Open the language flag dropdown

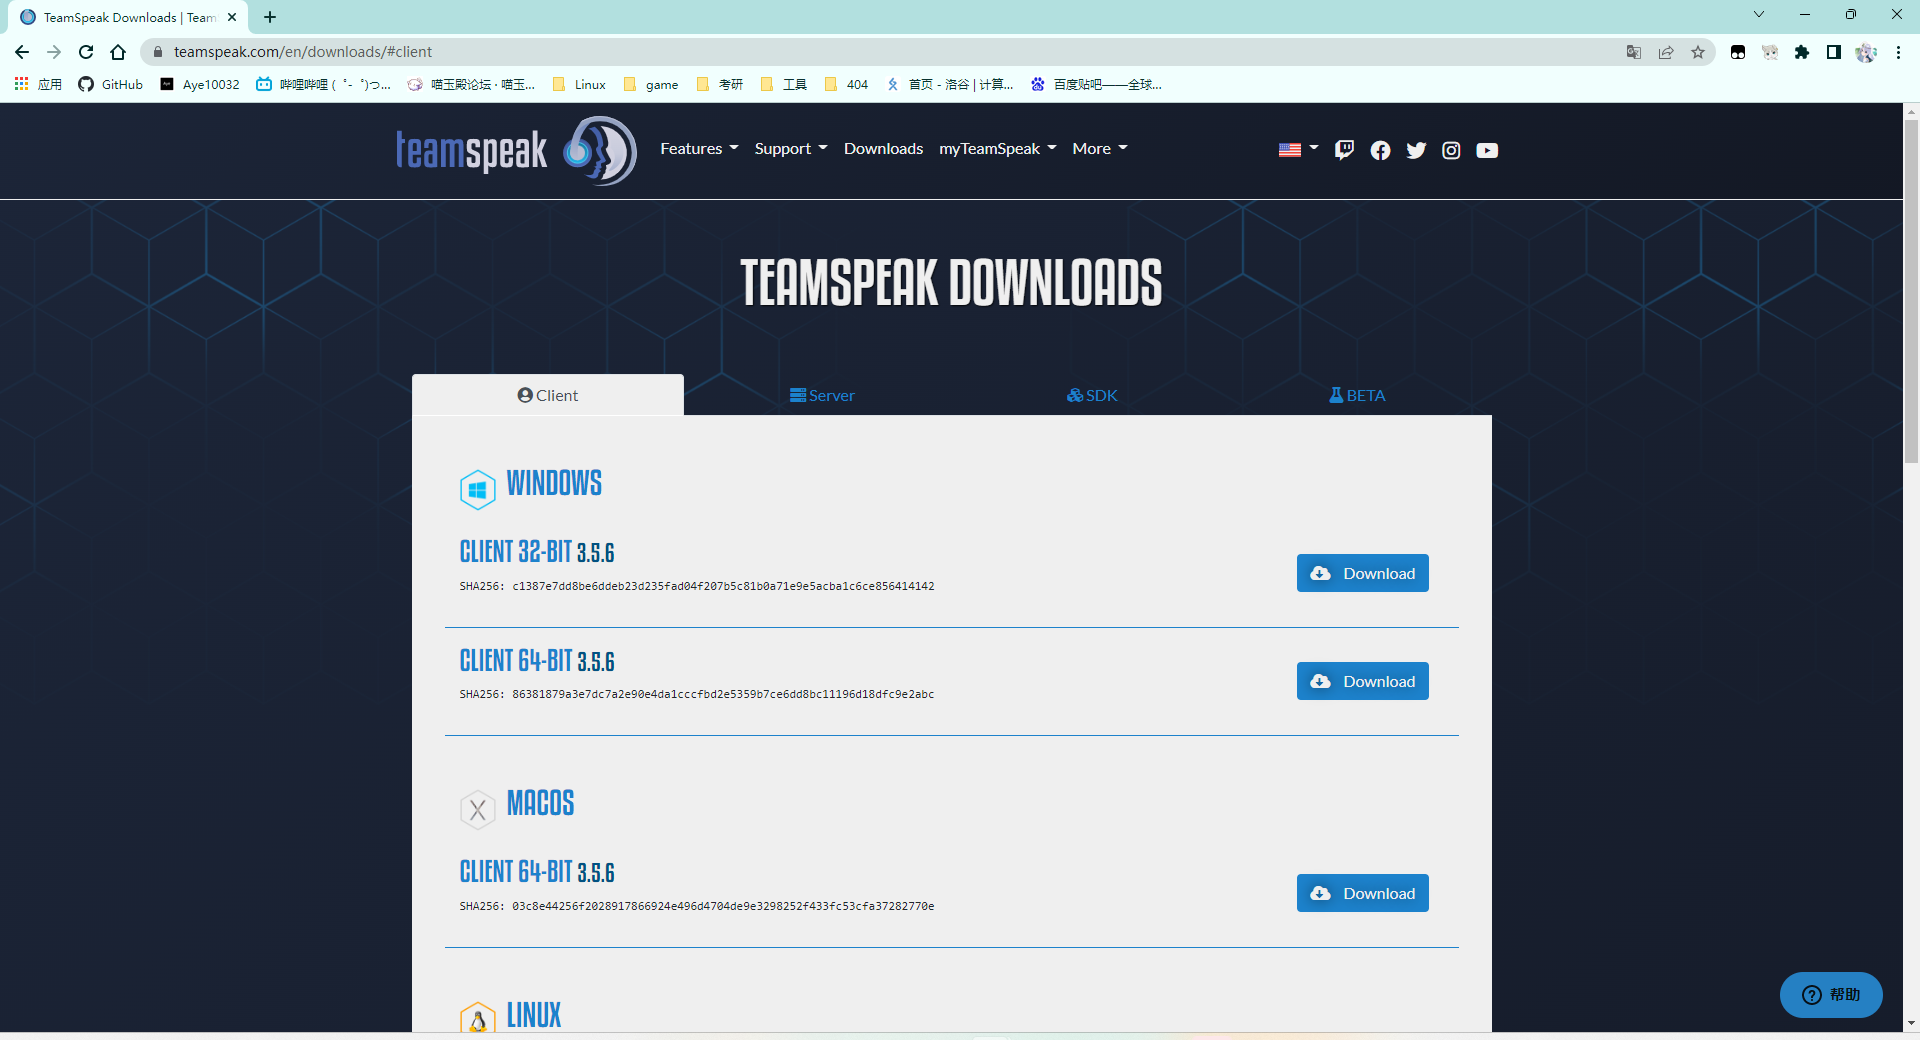1298,149
